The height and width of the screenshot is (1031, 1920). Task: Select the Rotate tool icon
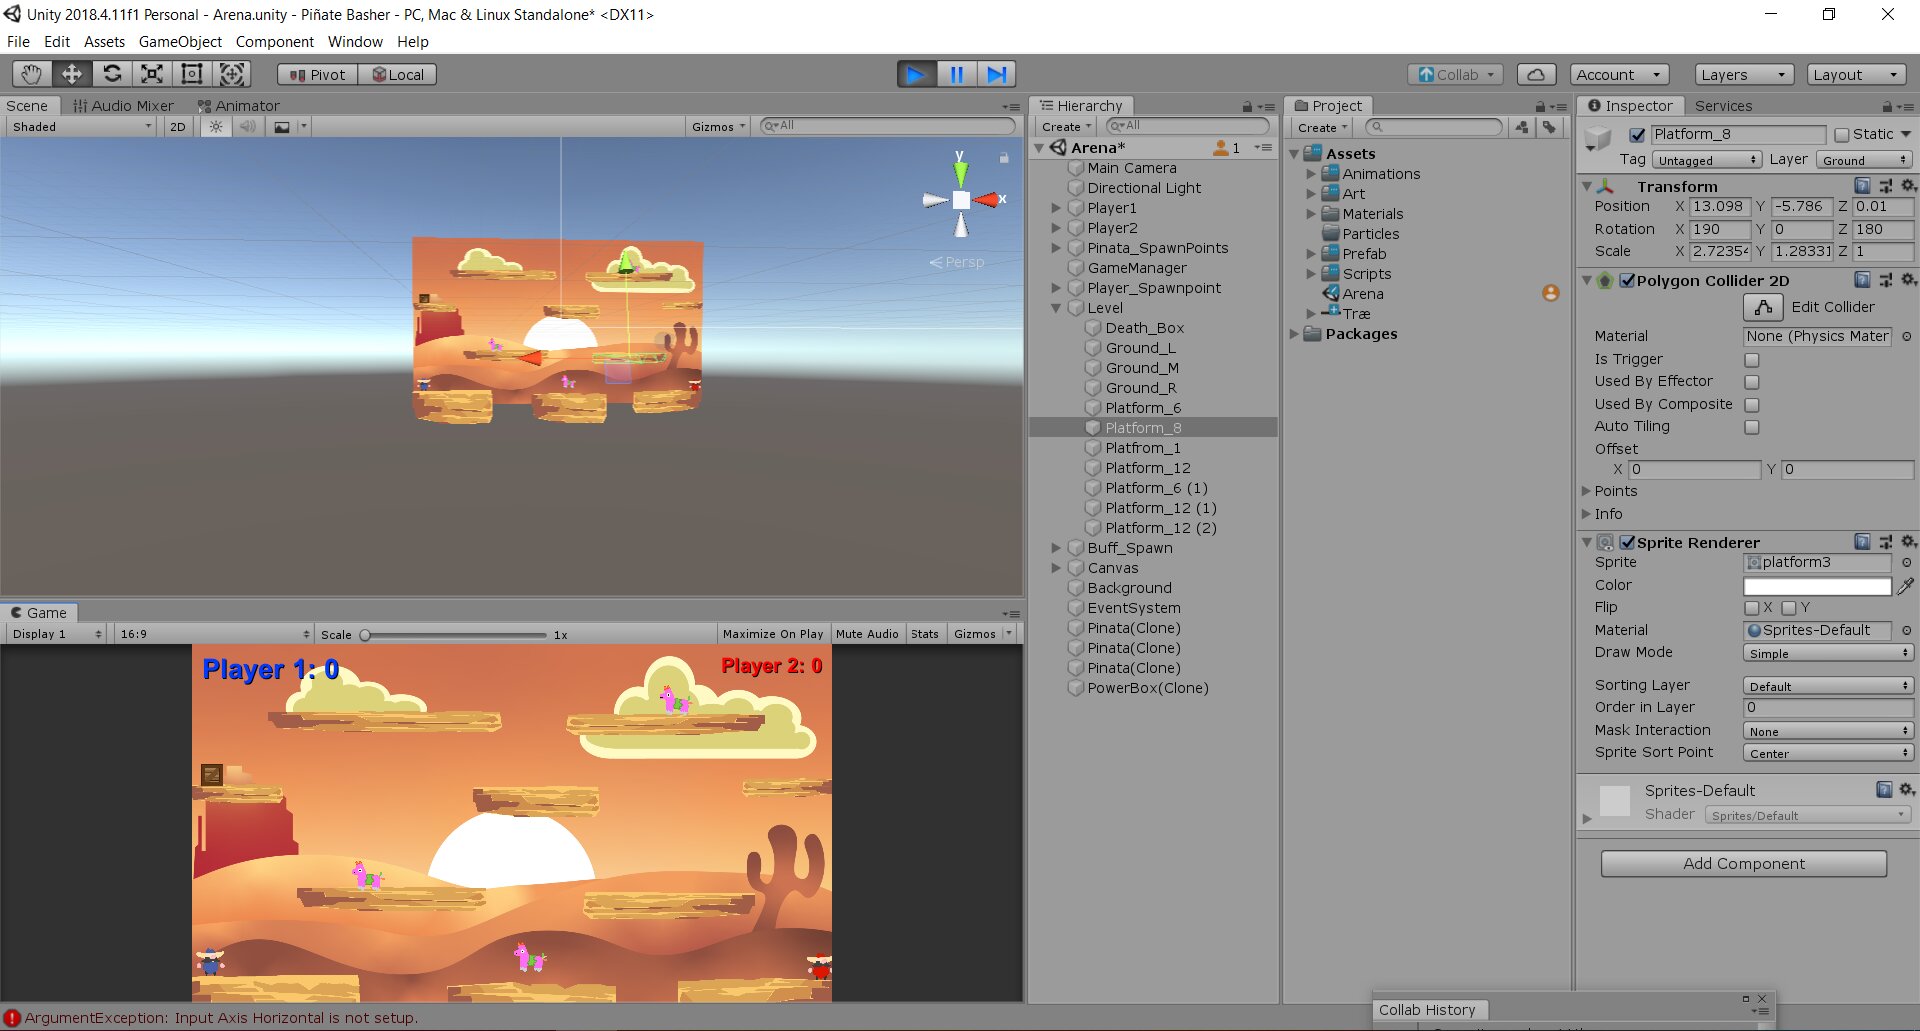point(112,74)
